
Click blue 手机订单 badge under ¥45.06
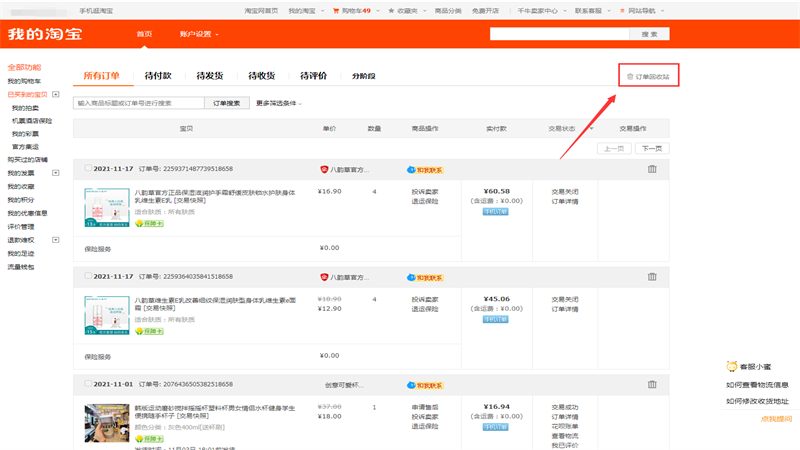pos(495,319)
